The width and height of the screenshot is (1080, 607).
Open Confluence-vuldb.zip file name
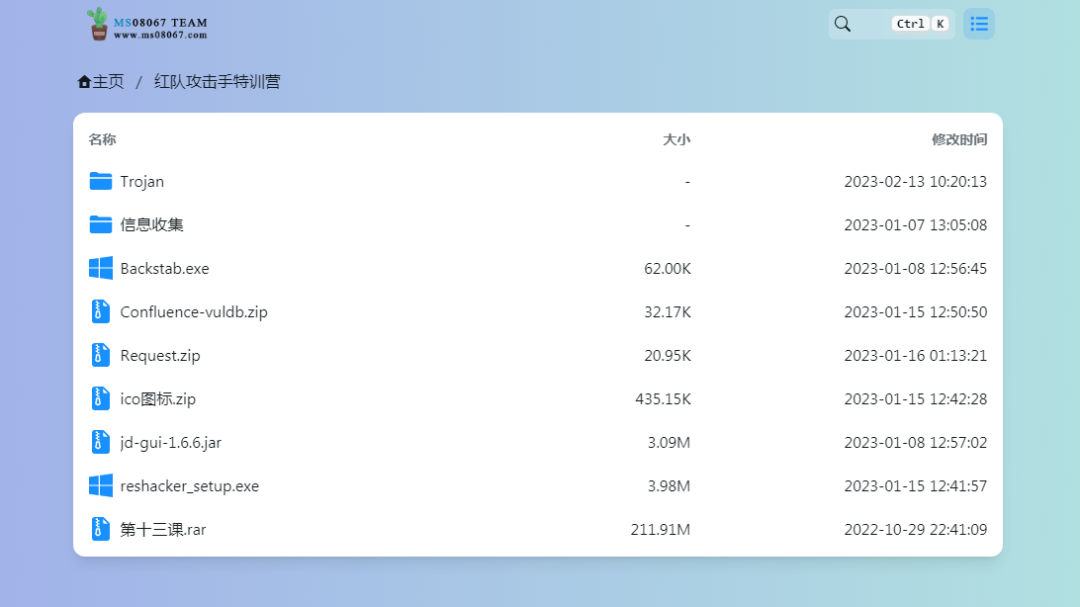click(x=194, y=312)
